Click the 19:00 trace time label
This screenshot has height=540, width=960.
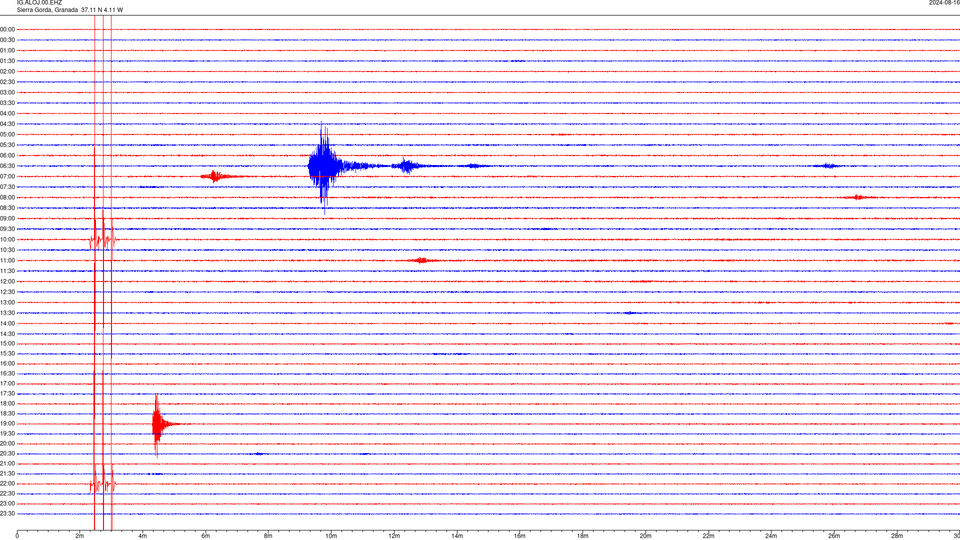[7, 424]
